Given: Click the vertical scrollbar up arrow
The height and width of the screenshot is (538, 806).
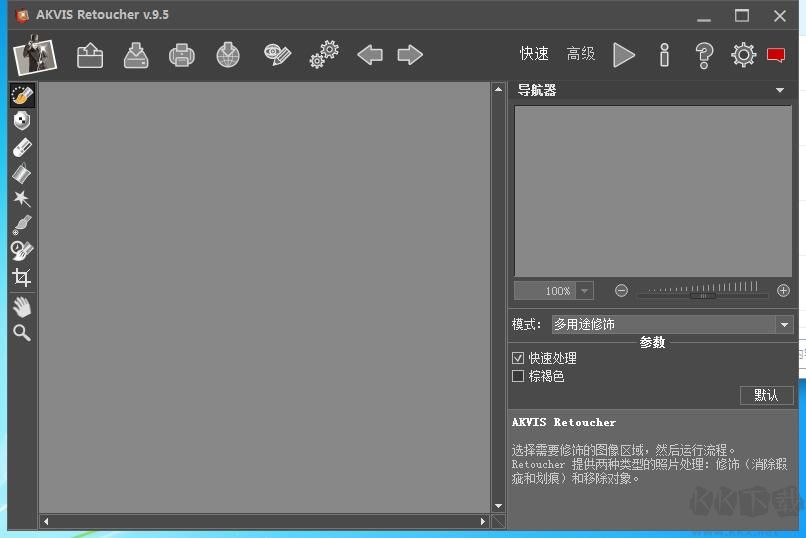Looking at the screenshot, I should click(498, 89).
